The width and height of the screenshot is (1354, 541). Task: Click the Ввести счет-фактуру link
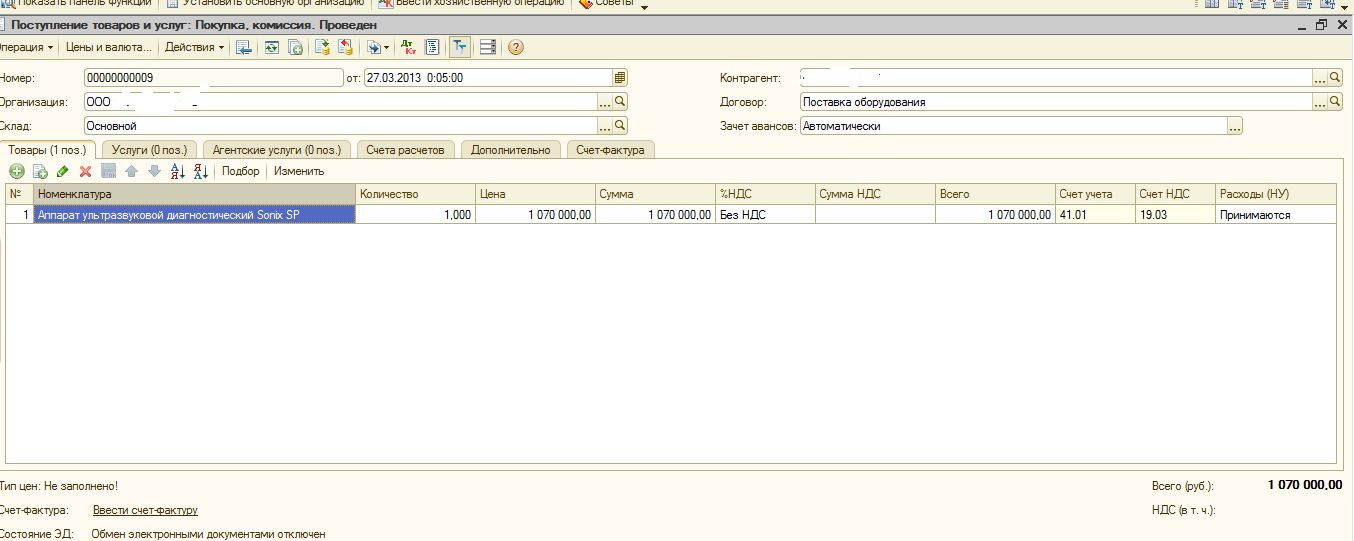tap(145, 511)
